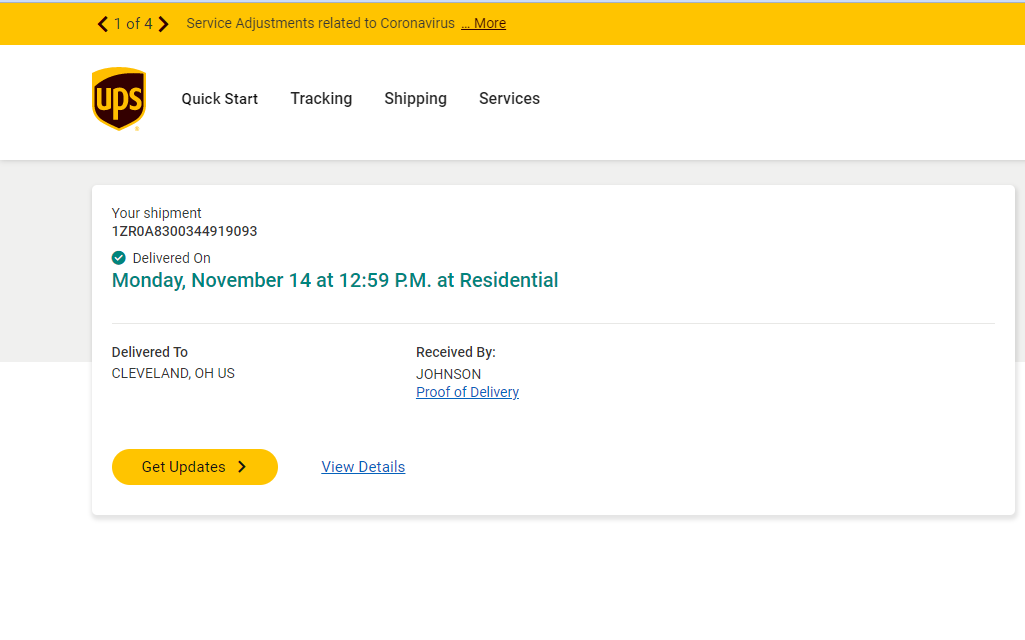The image size is (1025, 640).
Task: Advance to next alert with right chevron
Action: pos(163,24)
